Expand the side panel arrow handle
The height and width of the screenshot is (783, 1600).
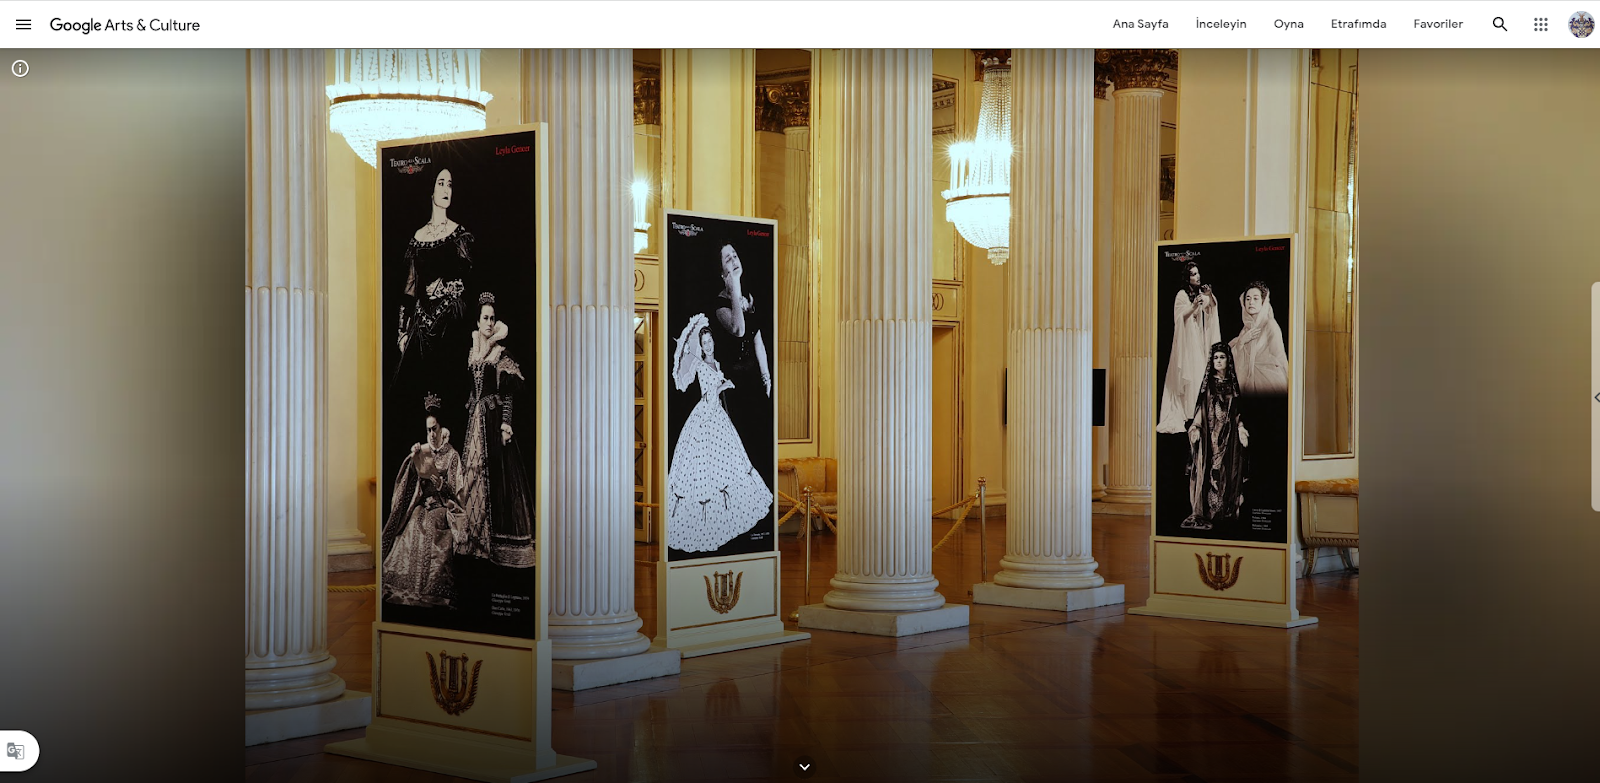tap(1596, 397)
